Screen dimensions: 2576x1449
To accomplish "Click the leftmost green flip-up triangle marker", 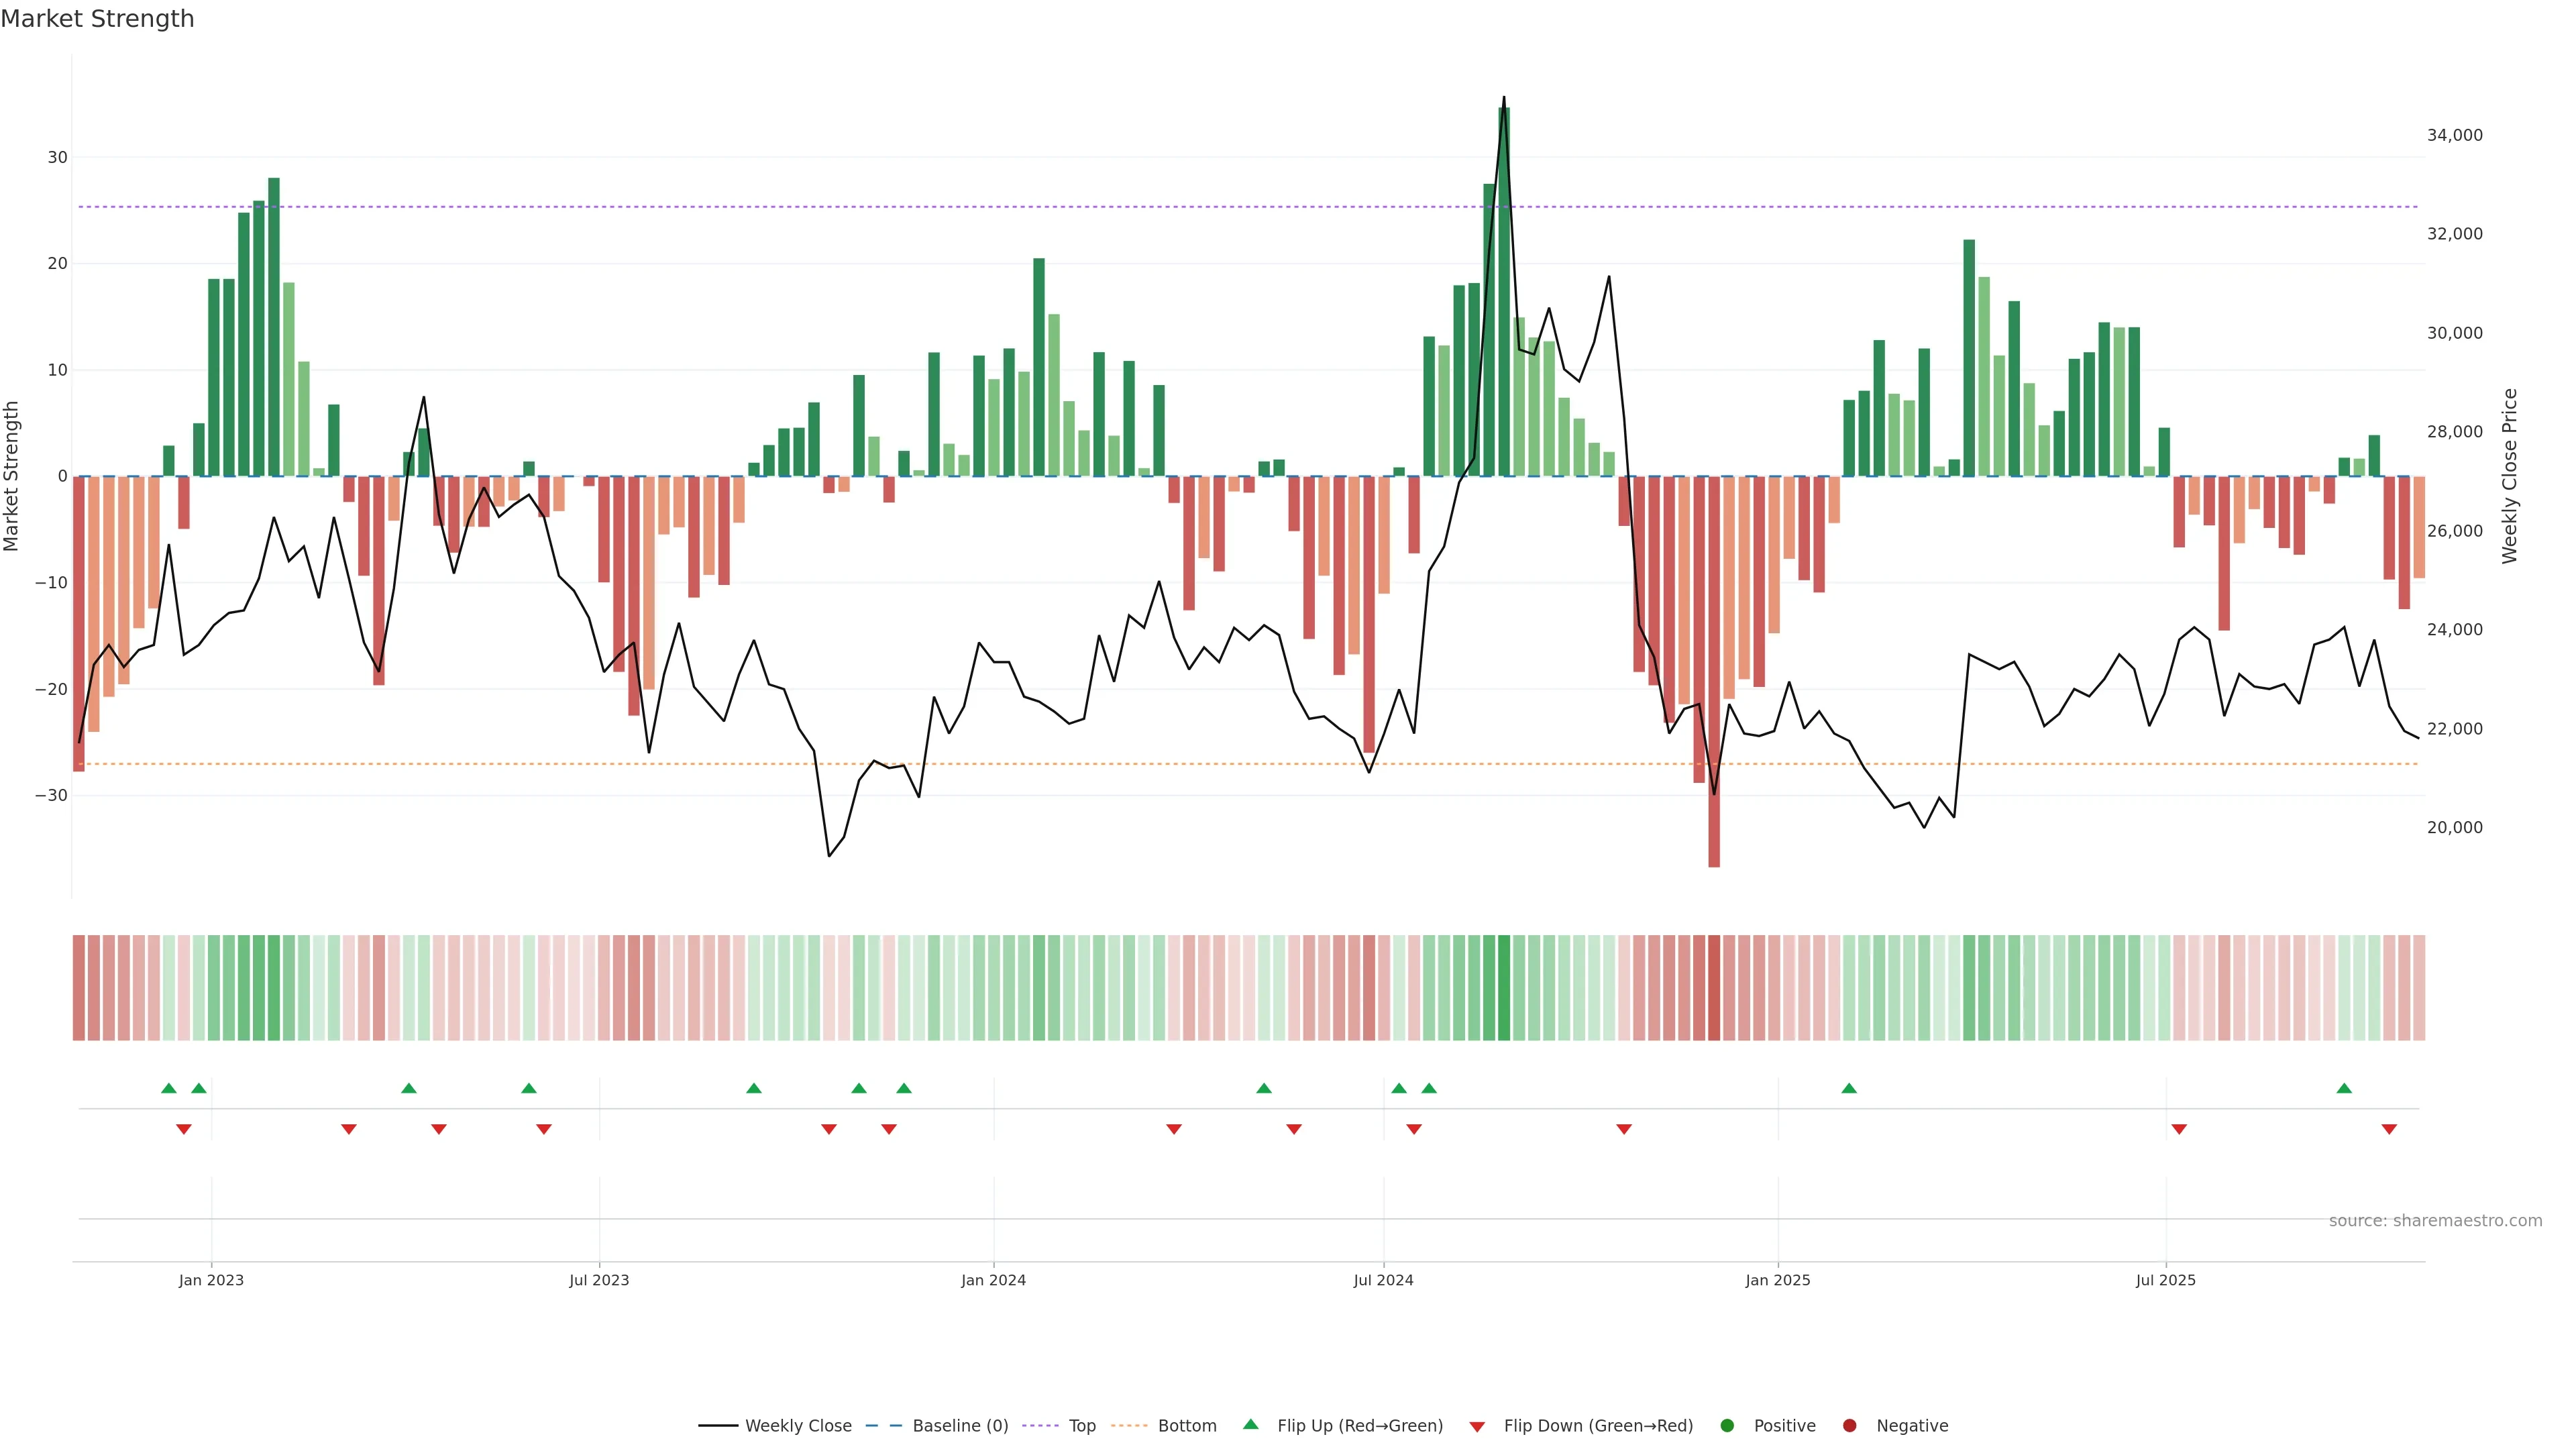I will click(x=169, y=1088).
